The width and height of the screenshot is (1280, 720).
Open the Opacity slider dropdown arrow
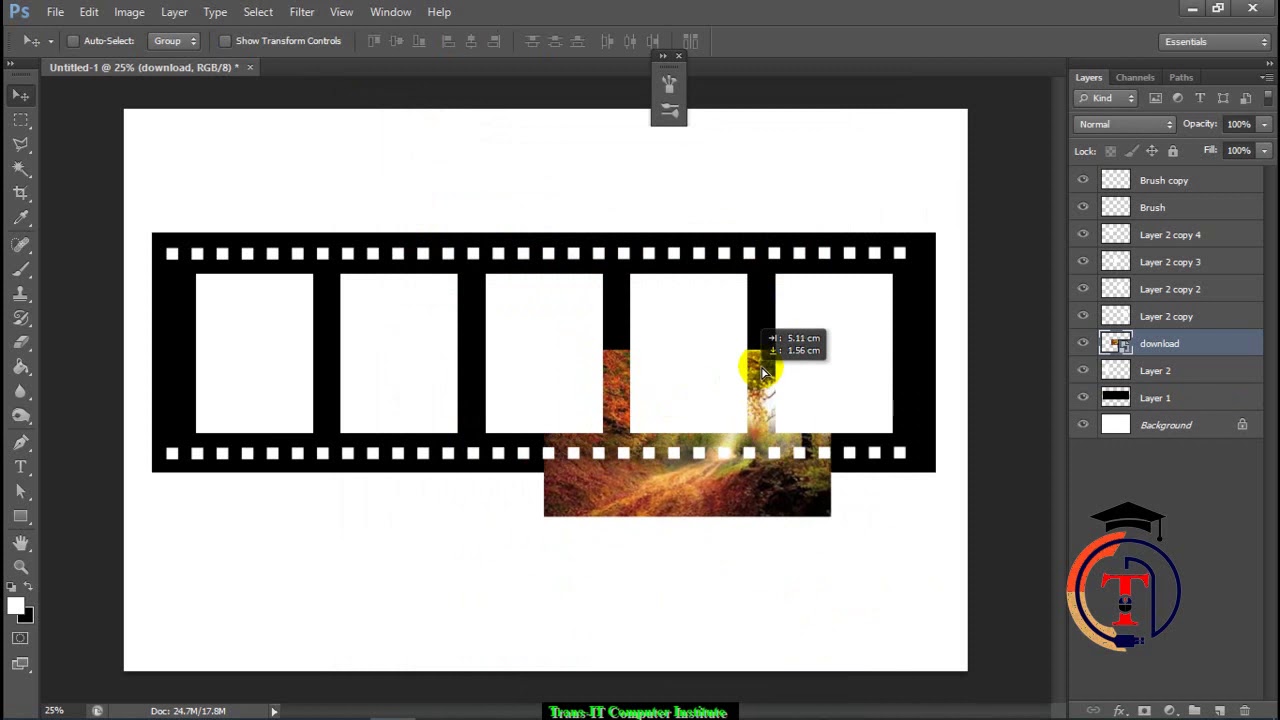[x=1264, y=124]
